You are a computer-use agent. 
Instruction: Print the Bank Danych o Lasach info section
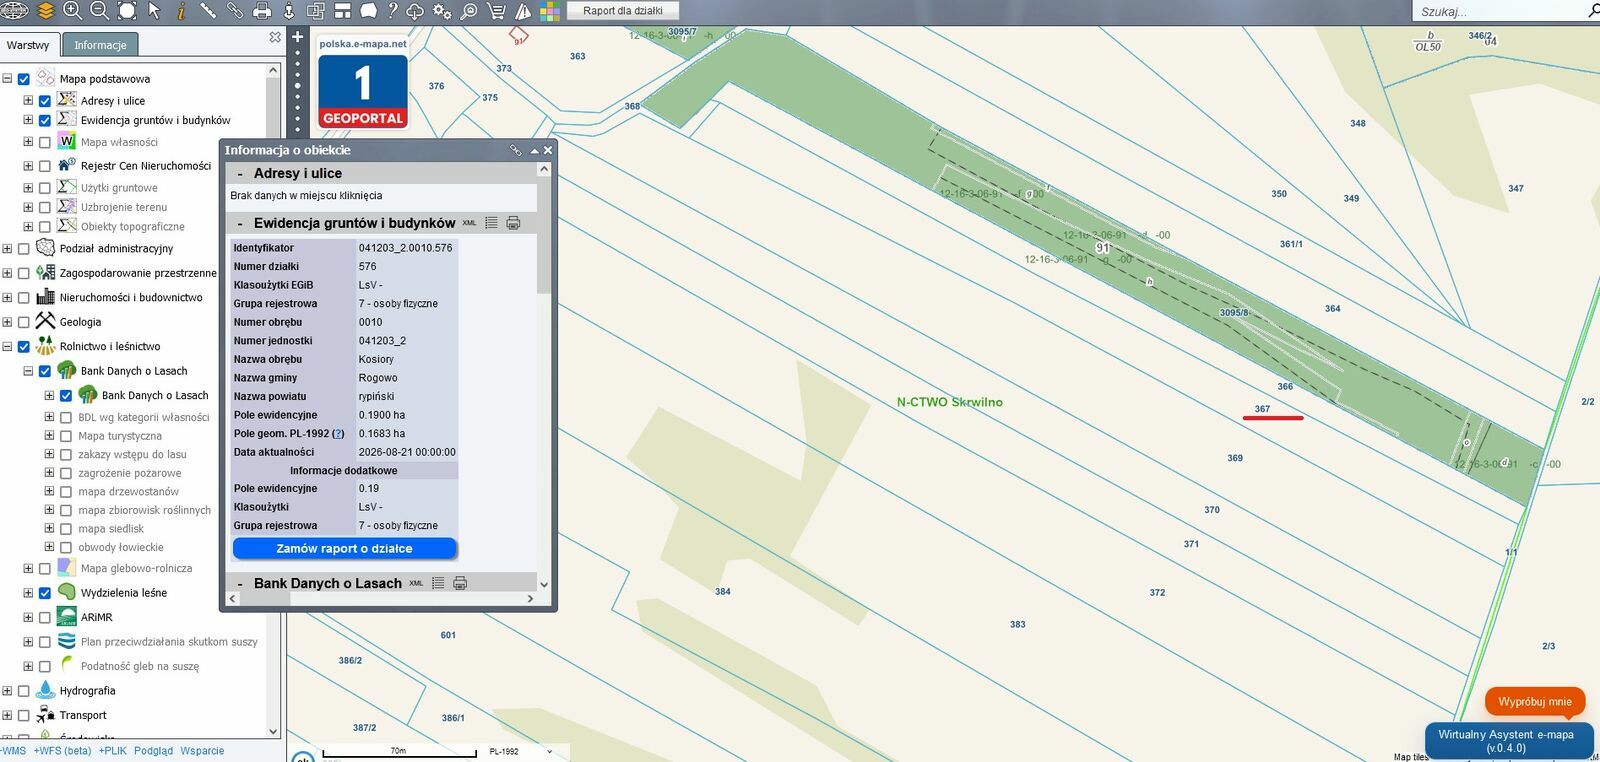pos(460,583)
